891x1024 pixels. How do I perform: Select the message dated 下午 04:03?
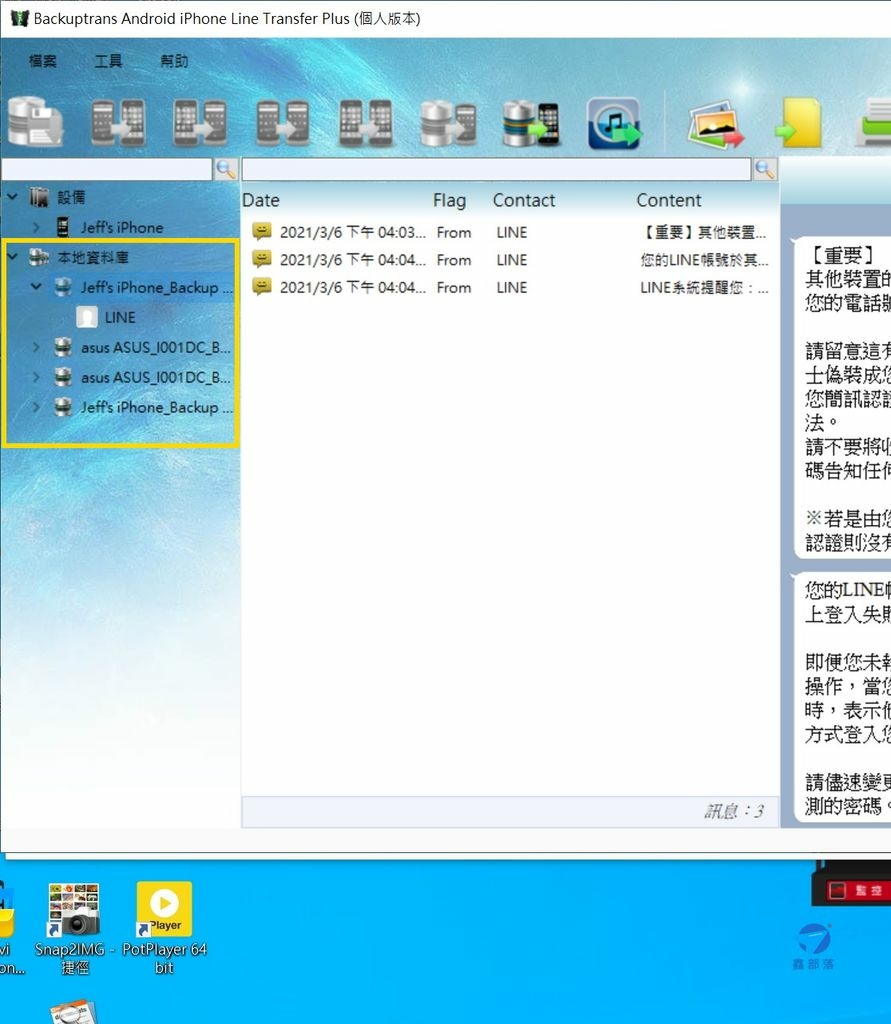[x=510, y=232]
